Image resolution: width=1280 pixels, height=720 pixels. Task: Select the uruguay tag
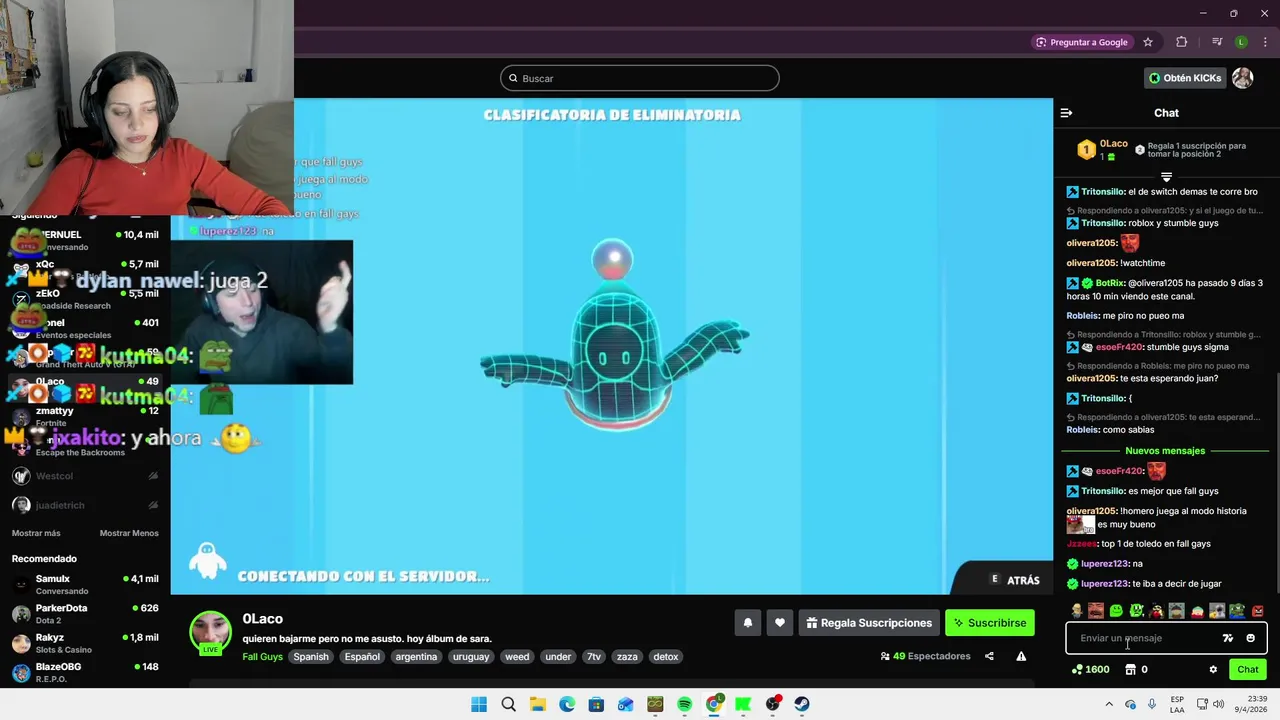click(x=471, y=657)
